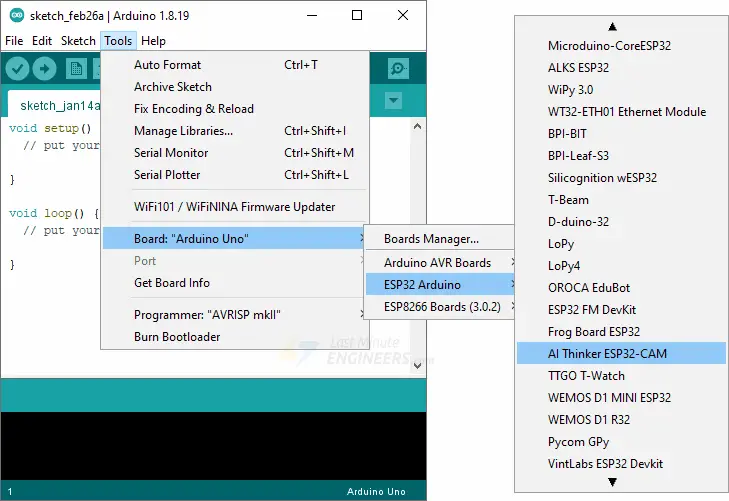Launch the Serial Plotter menu entry
The width and height of the screenshot is (729, 501).
coord(234,175)
